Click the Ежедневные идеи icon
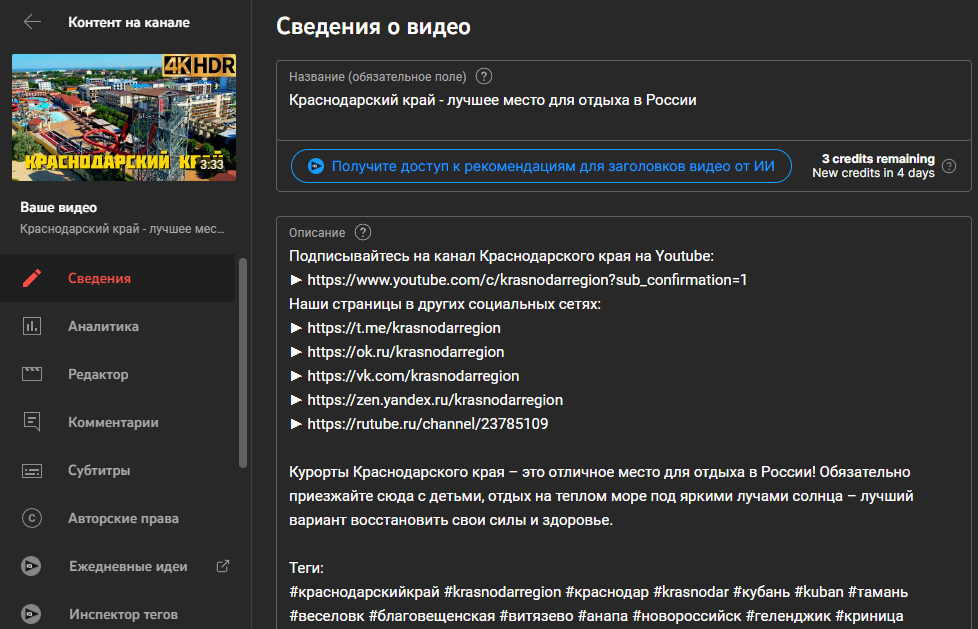This screenshot has height=629, width=978. 32,567
